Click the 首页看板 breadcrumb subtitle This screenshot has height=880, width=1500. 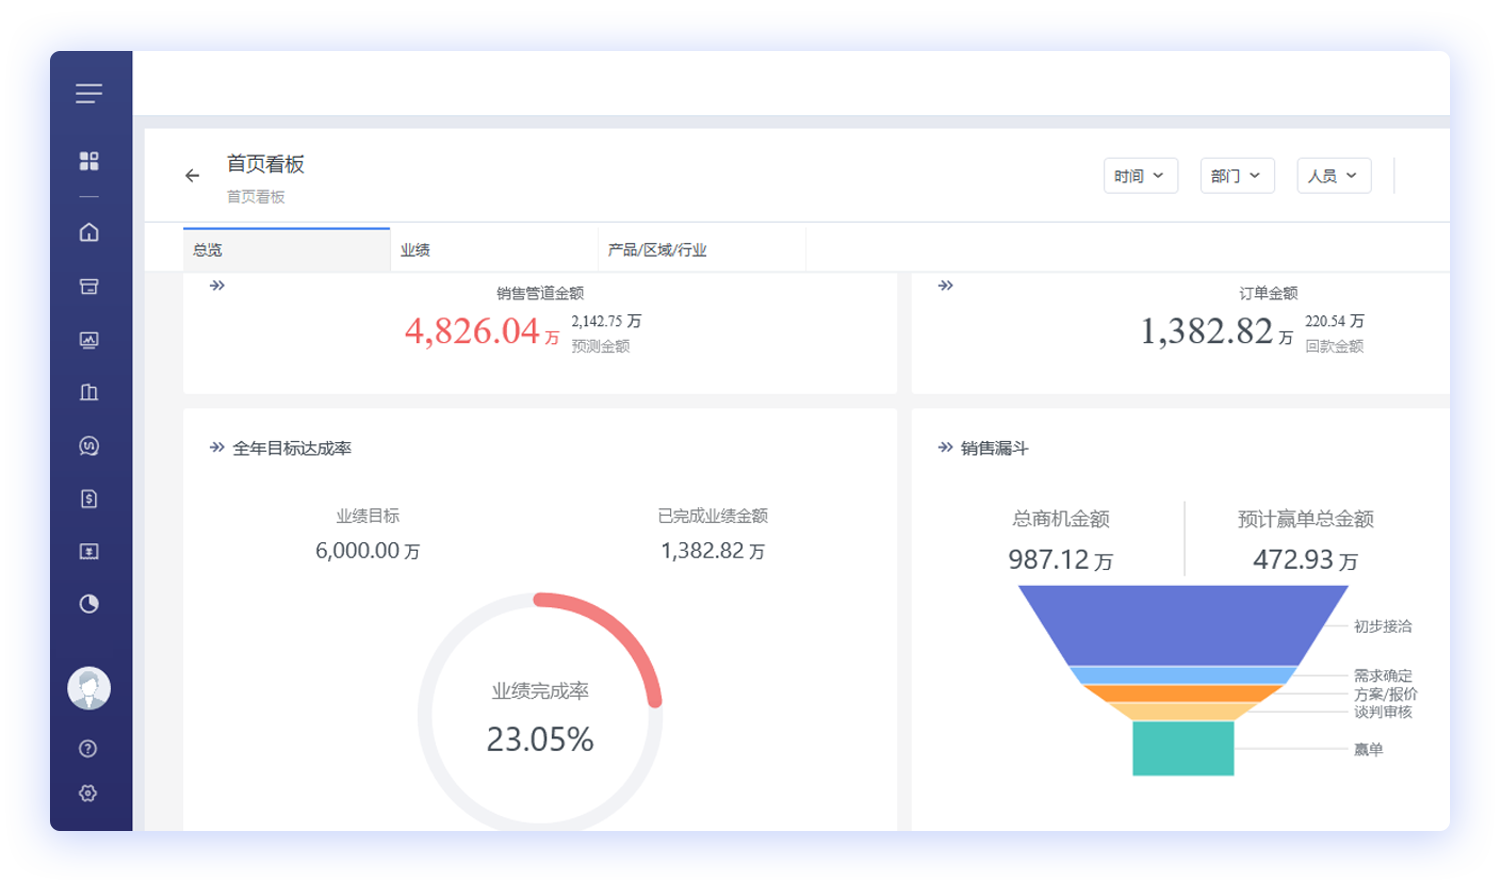256,197
